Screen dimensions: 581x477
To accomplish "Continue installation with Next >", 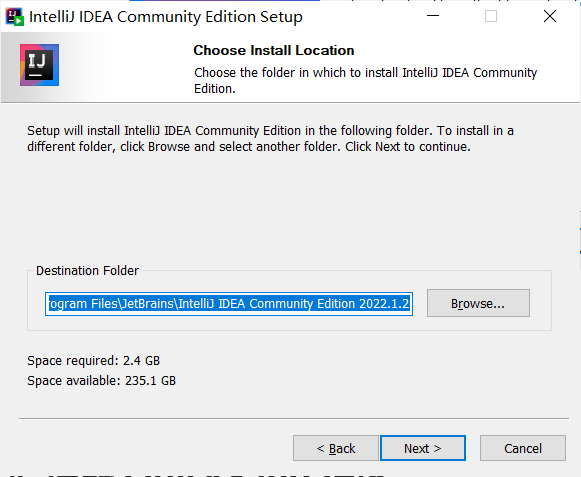I will tap(423, 448).
